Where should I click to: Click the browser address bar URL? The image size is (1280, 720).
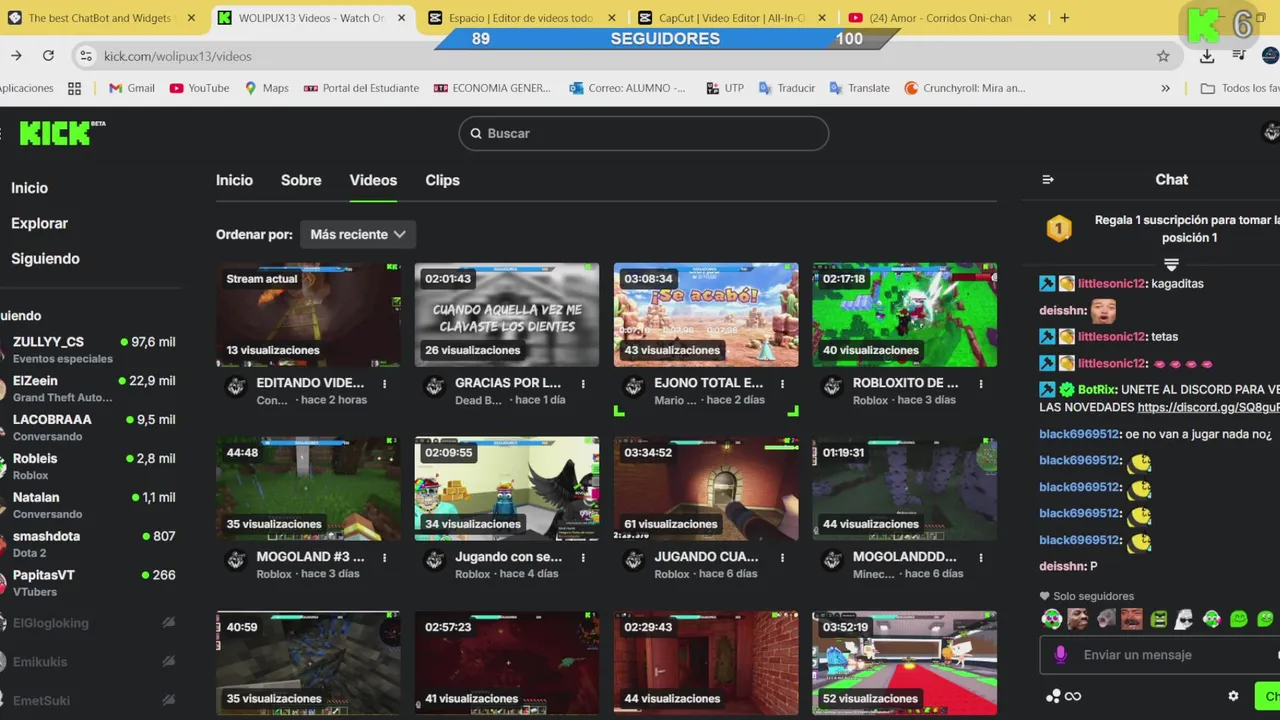[178, 56]
